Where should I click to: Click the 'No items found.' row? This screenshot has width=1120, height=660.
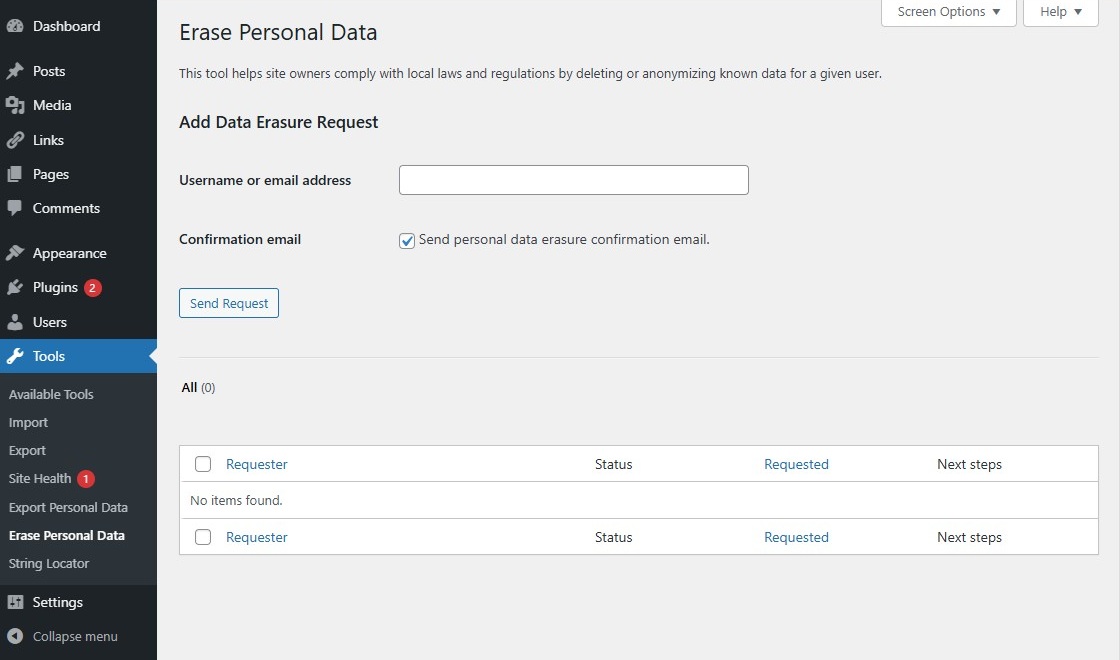click(x=639, y=501)
